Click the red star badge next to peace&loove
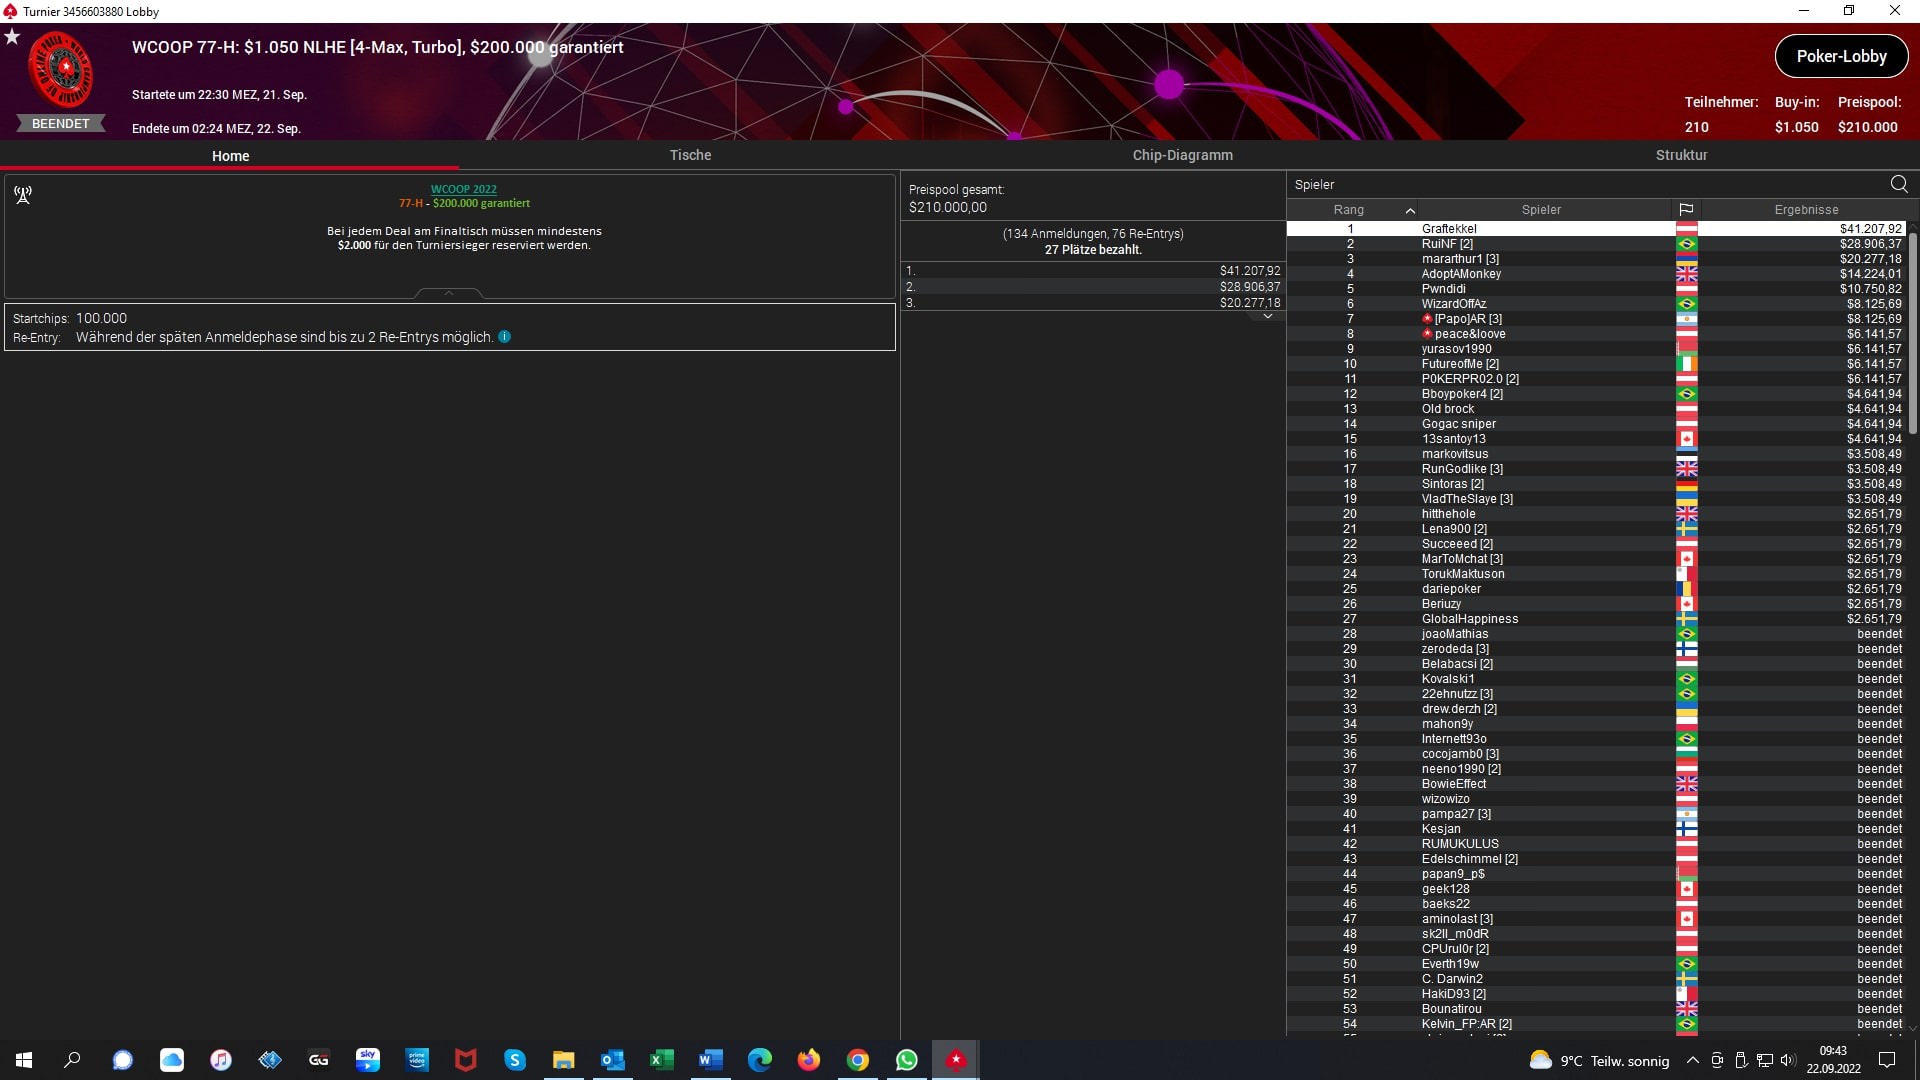Image resolution: width=1920 pixels, height=1080 pixels. coord(1427,334)
